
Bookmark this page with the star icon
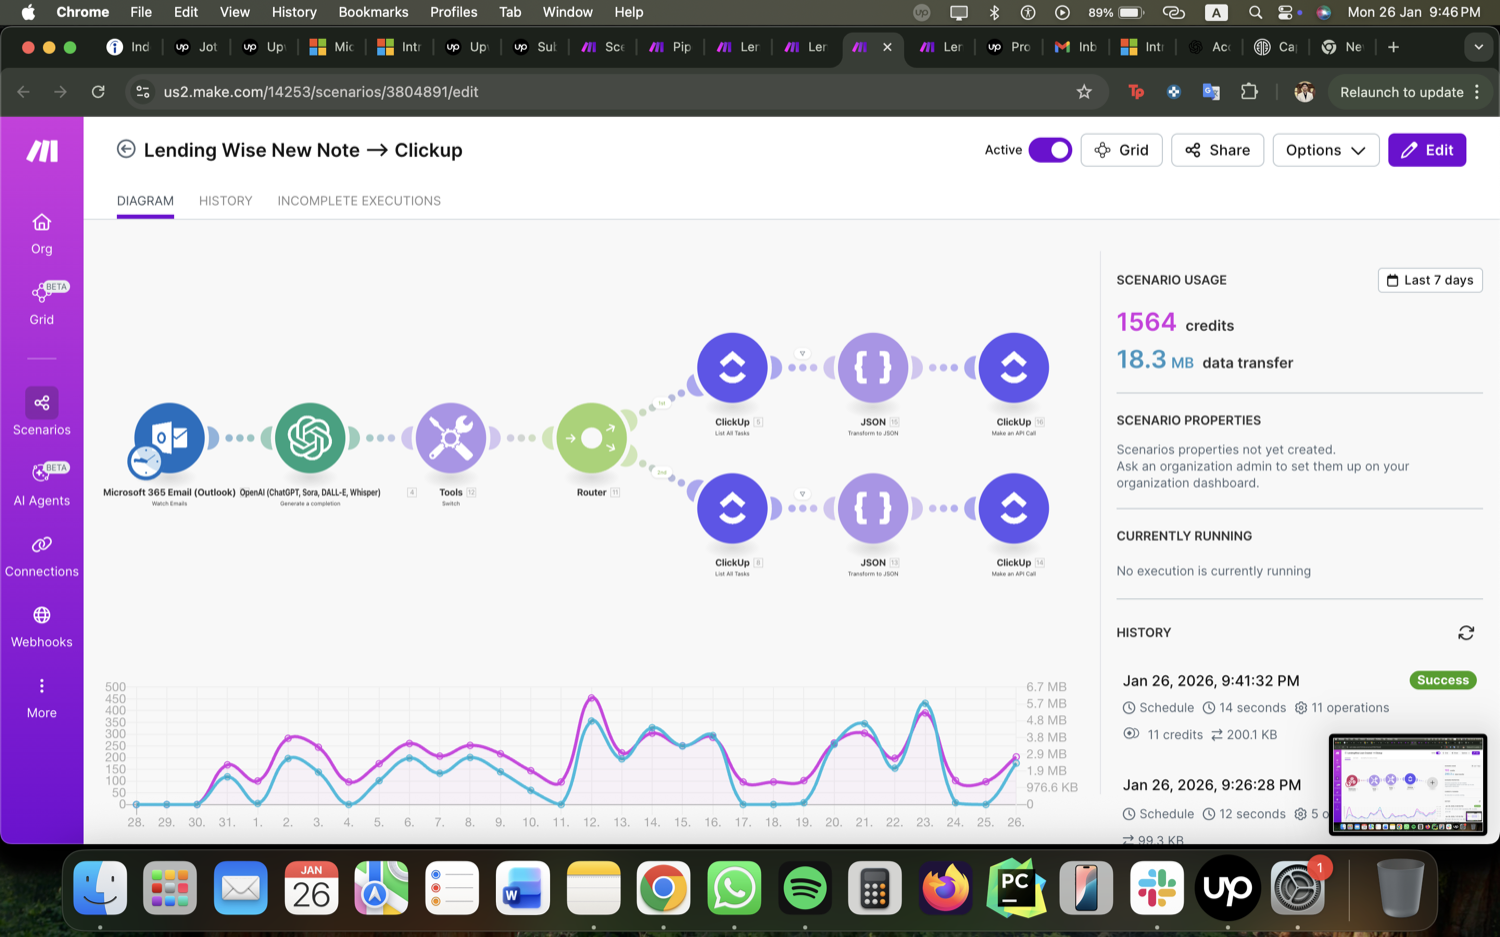click(1084, 92)
